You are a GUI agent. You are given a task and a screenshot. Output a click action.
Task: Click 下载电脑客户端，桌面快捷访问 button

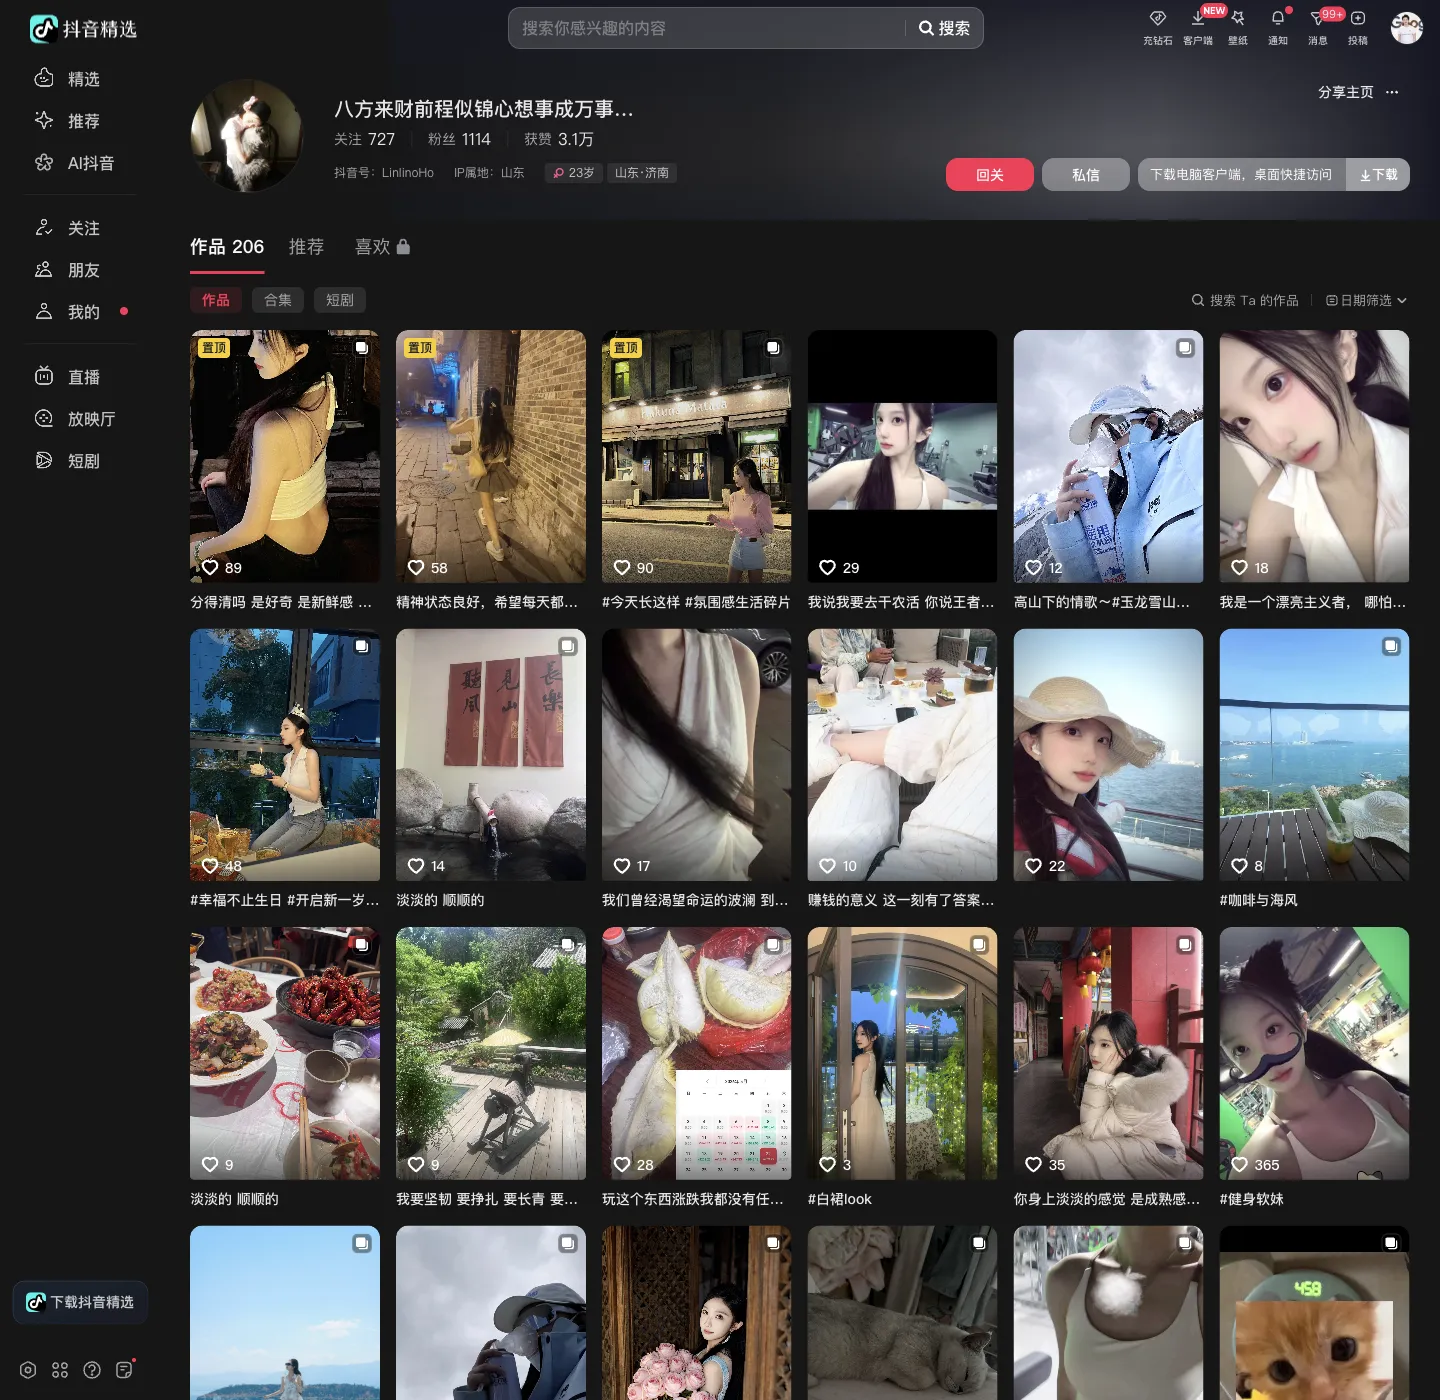pos(1241,174)
